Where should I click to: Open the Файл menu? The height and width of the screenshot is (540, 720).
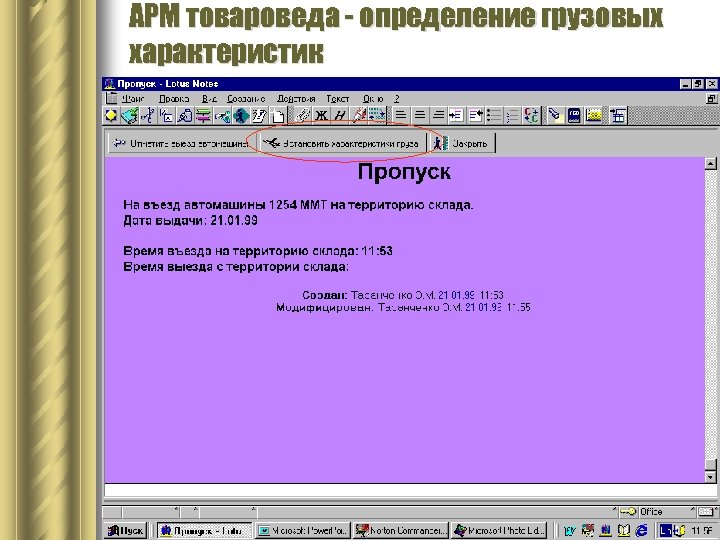[x=133, y=99]
